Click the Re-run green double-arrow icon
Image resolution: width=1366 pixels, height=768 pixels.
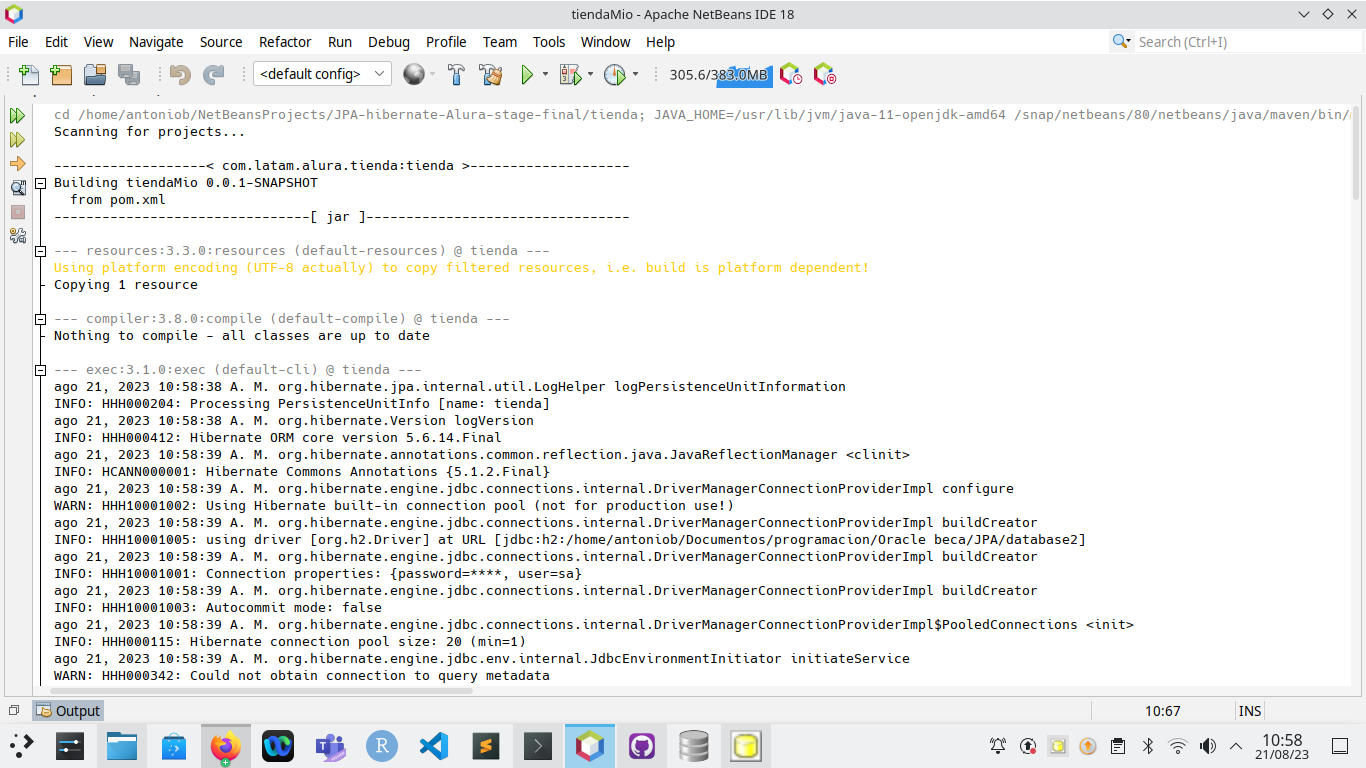pos(17,115)
